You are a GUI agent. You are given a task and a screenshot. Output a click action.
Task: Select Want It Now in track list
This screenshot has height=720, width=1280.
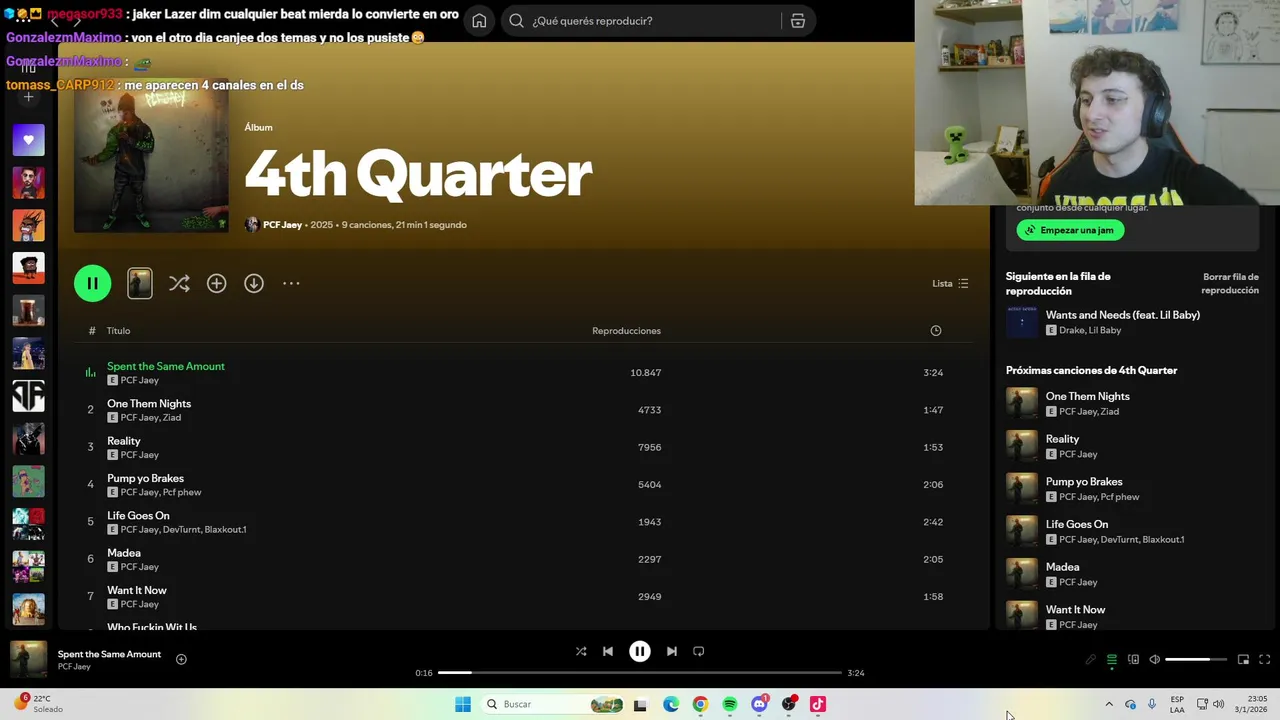pyautogui.click(x=137, y=590)
